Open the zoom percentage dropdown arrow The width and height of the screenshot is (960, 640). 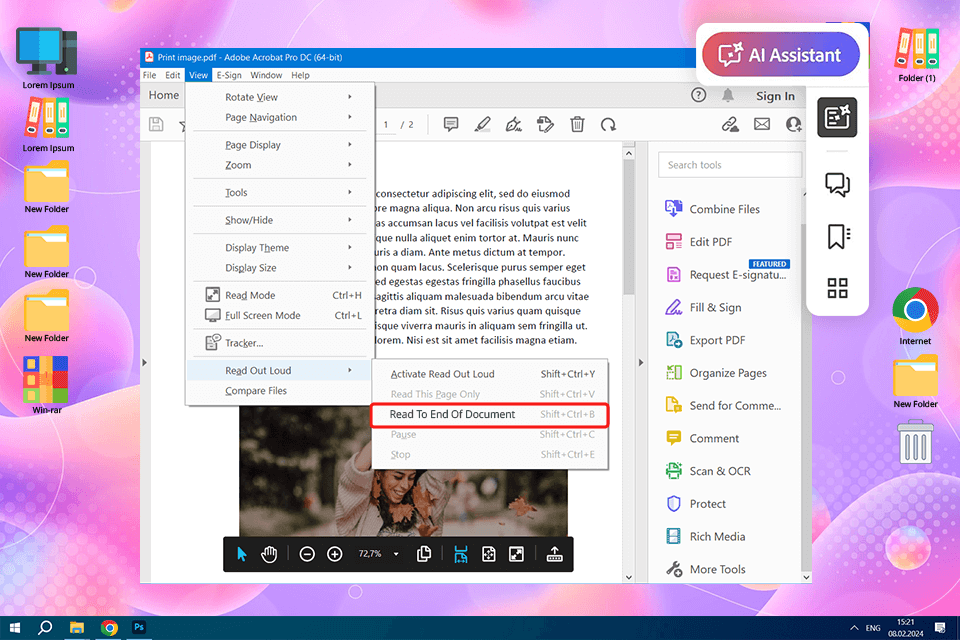396,554
